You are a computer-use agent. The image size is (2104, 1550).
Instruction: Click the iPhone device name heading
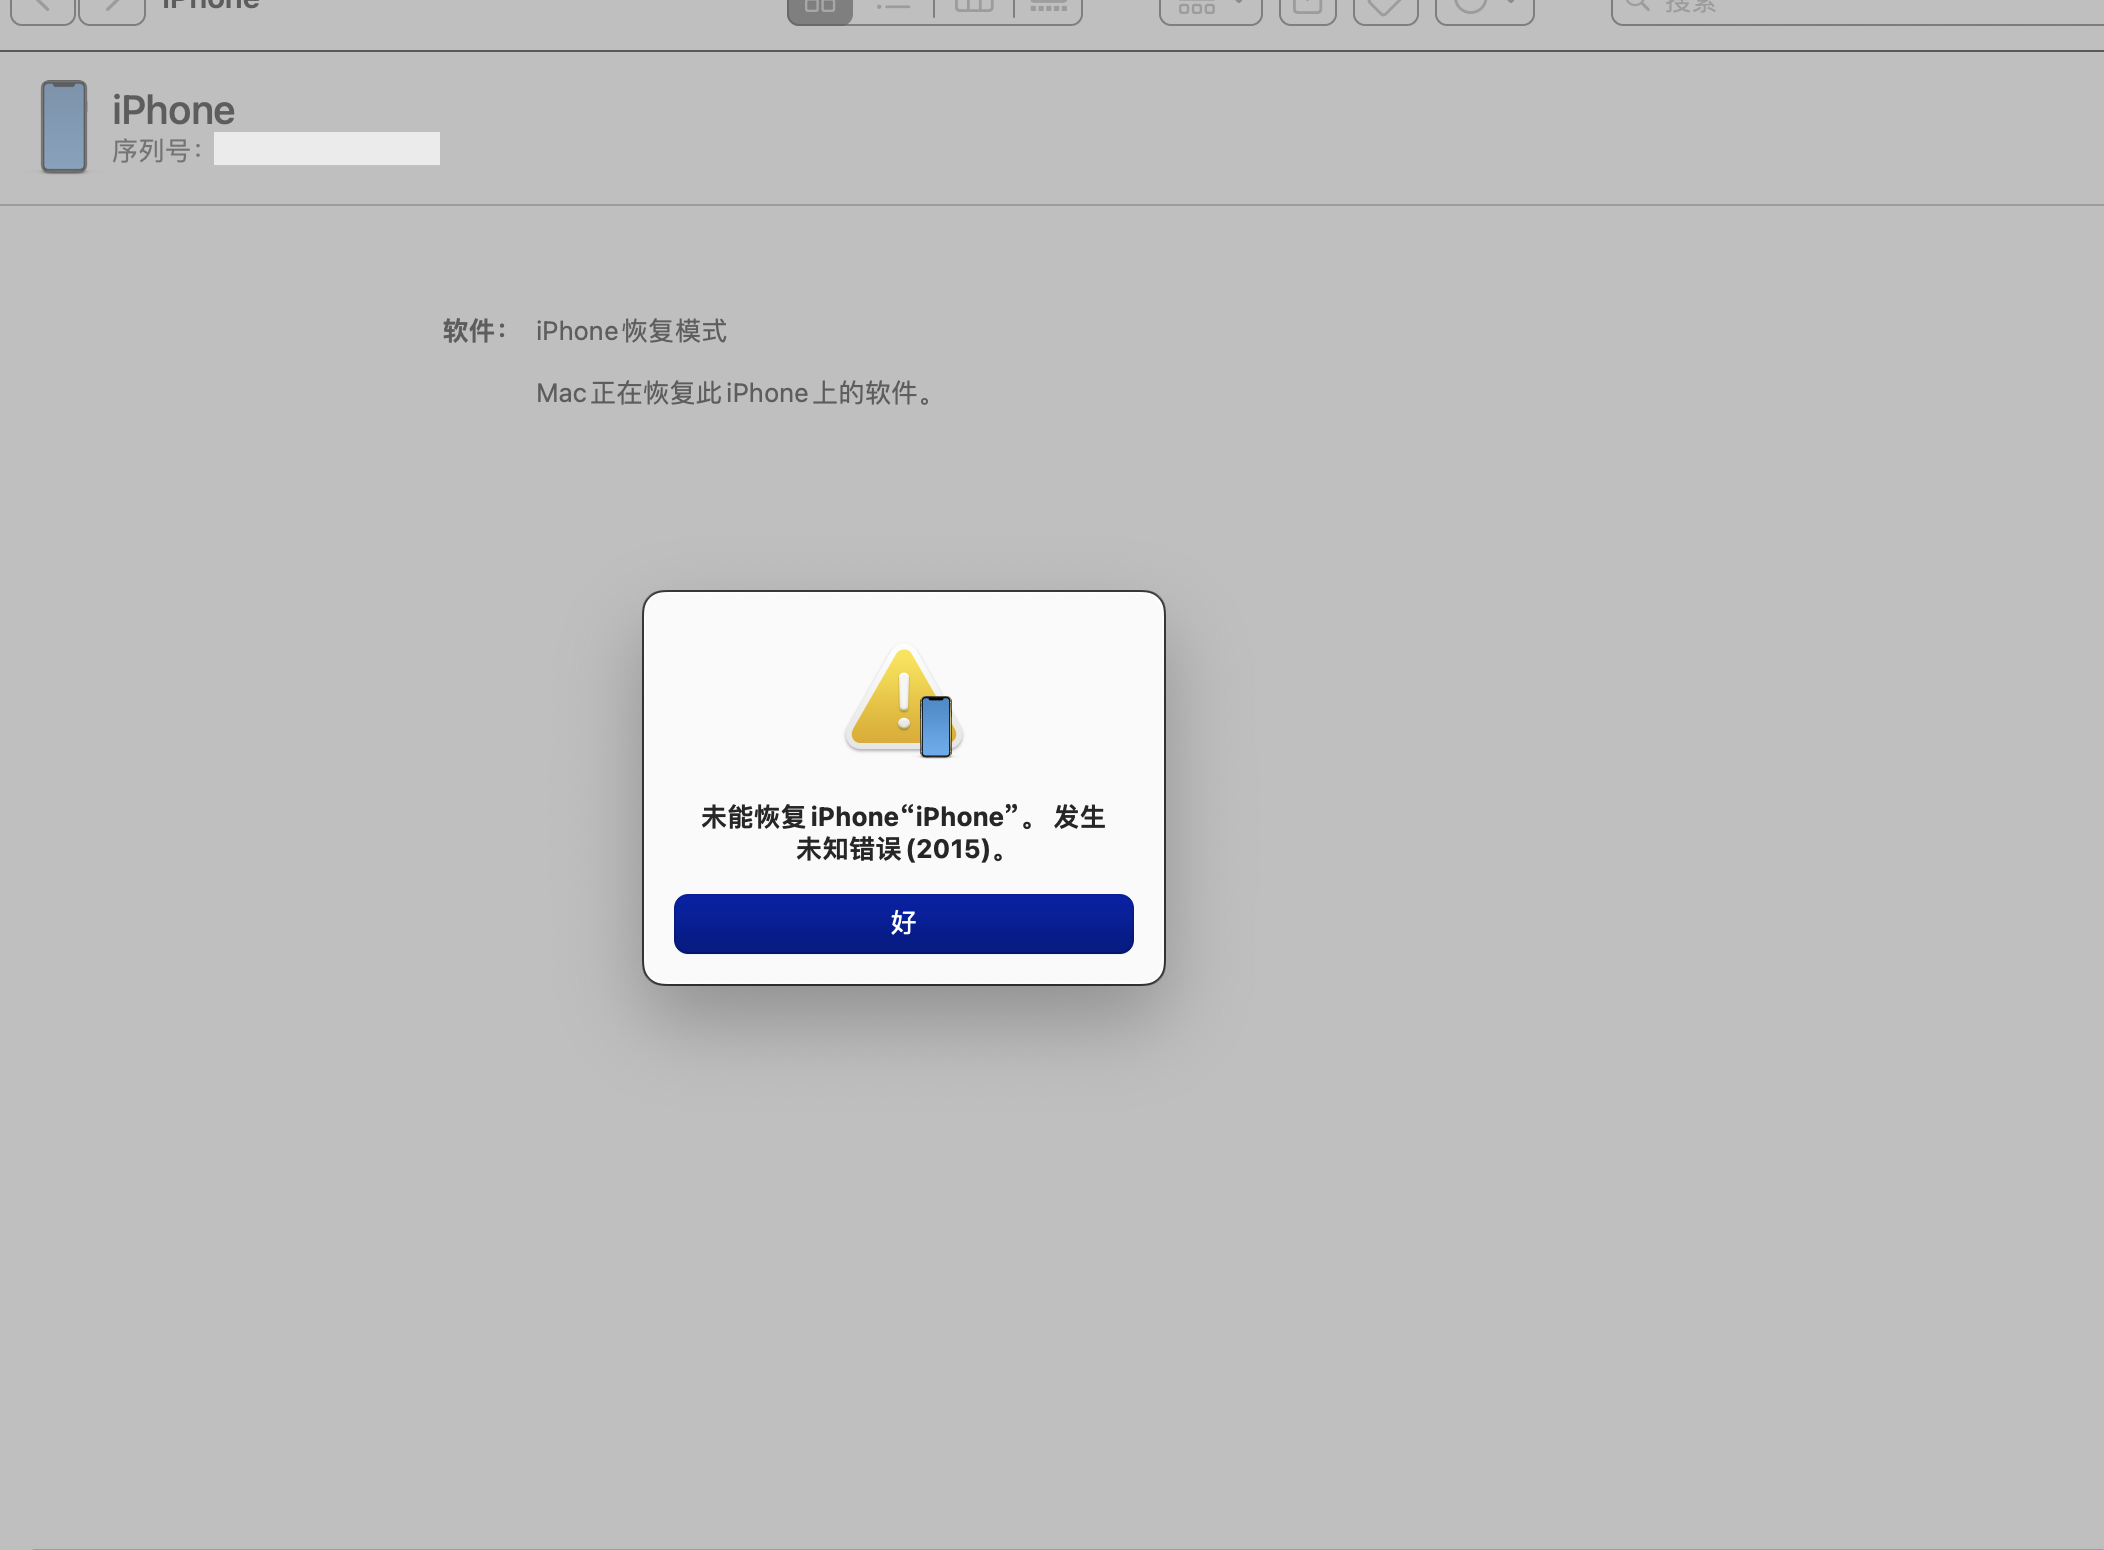pyautogui.click(x=173, y=110)
